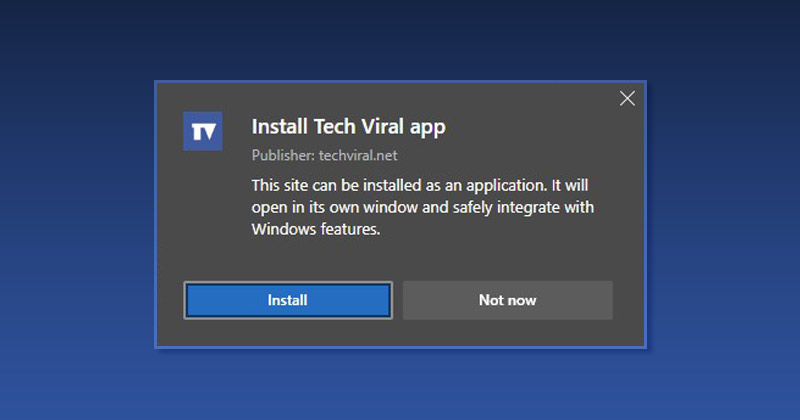Close the install dialog with the X
The height and width of the screenshot is (420, 800).
[627, 98]
